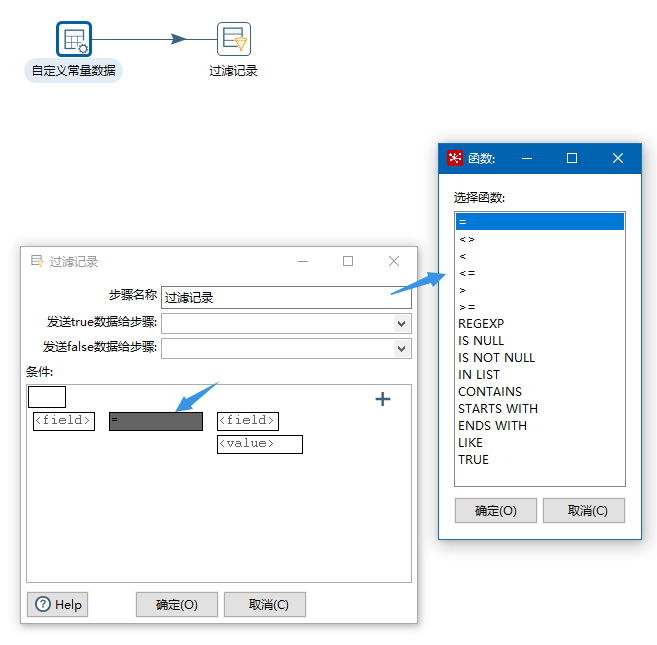The width and height of the screenshot is (657, 645).
Task: Click the 自定义常量数据 step label
Action: tap(73, 70)
